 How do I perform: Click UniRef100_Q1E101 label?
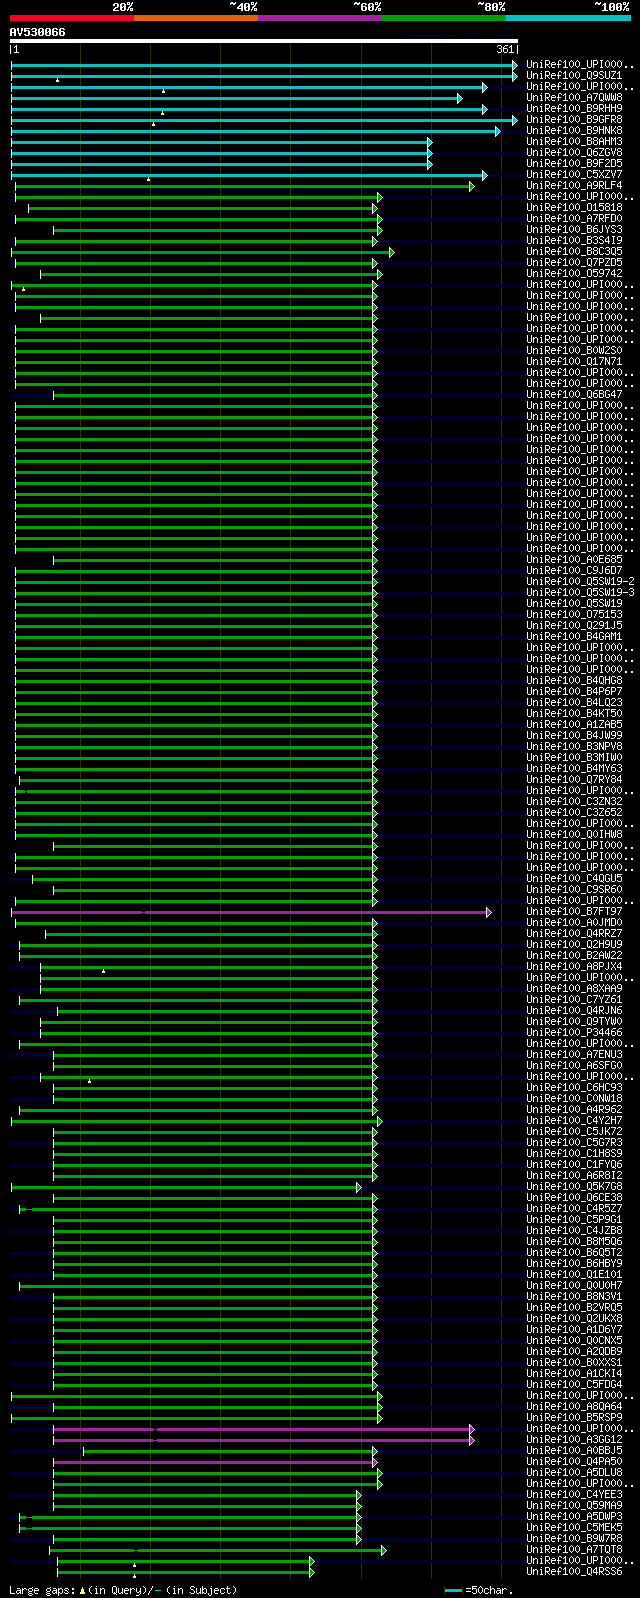(x=574, y=1274)
